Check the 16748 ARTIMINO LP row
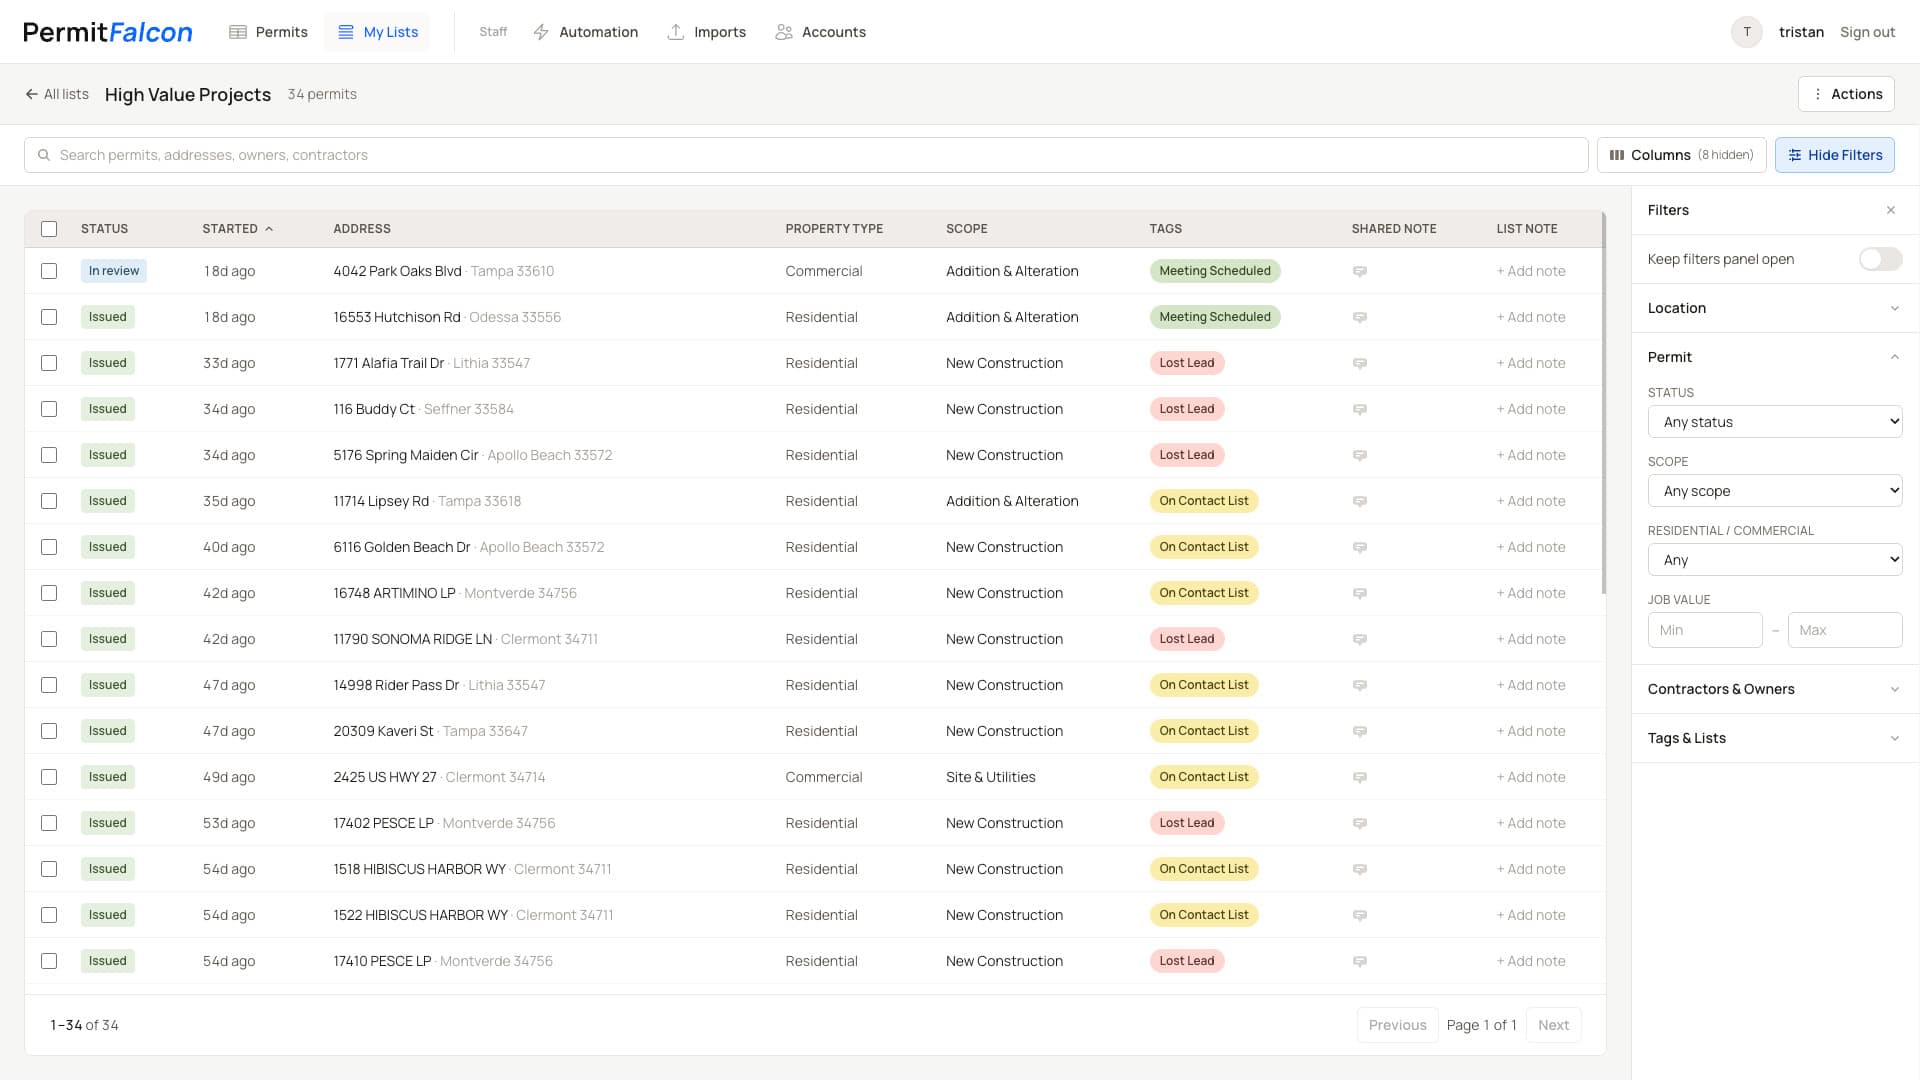This screenshot has width=1920, height=1080. 49,593
